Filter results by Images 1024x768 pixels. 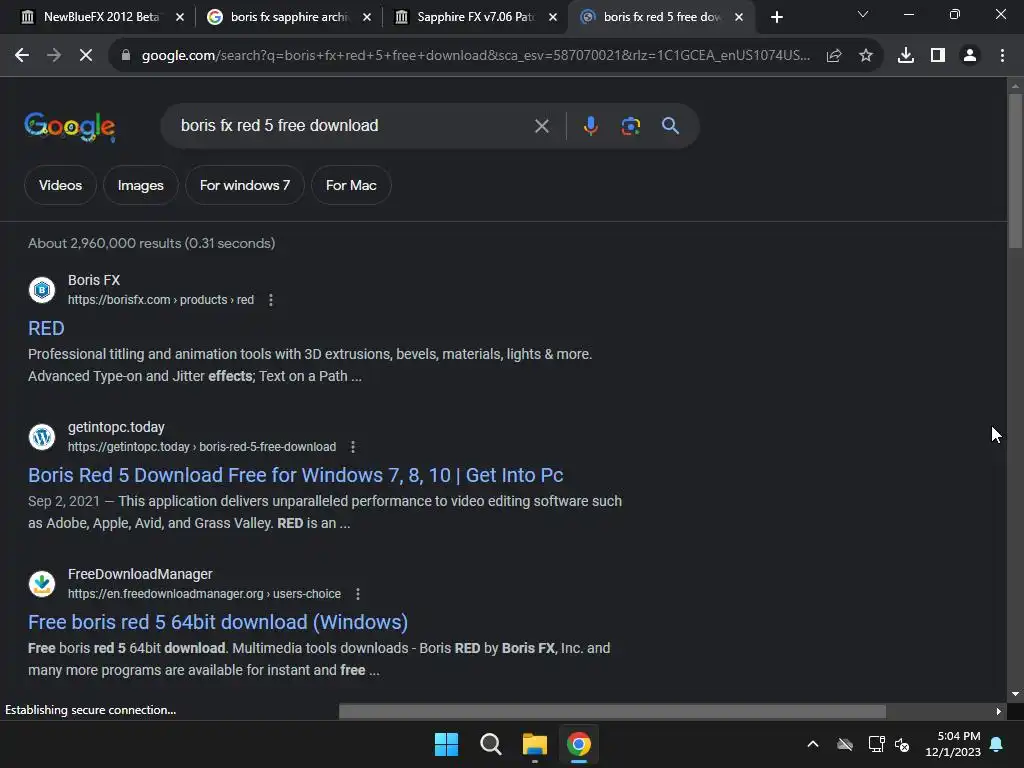tap(140, 185)
